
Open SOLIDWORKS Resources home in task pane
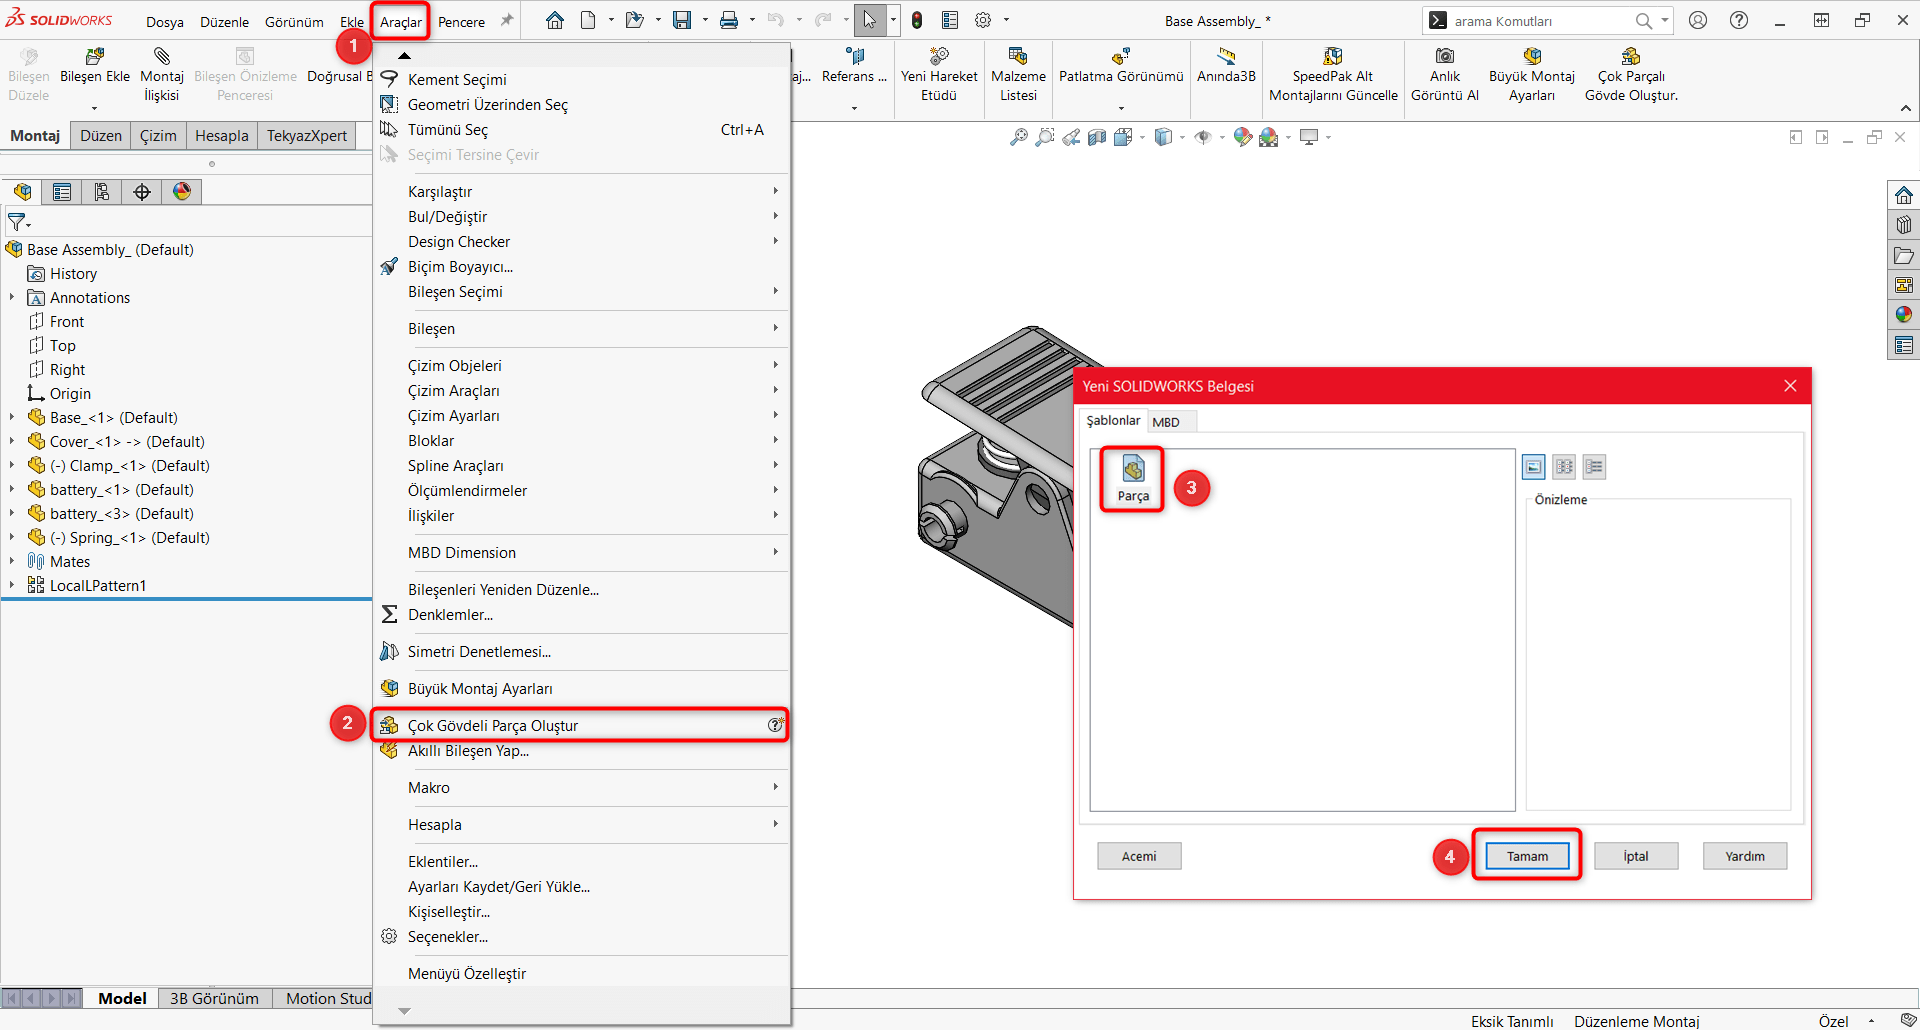(1903, 195)
